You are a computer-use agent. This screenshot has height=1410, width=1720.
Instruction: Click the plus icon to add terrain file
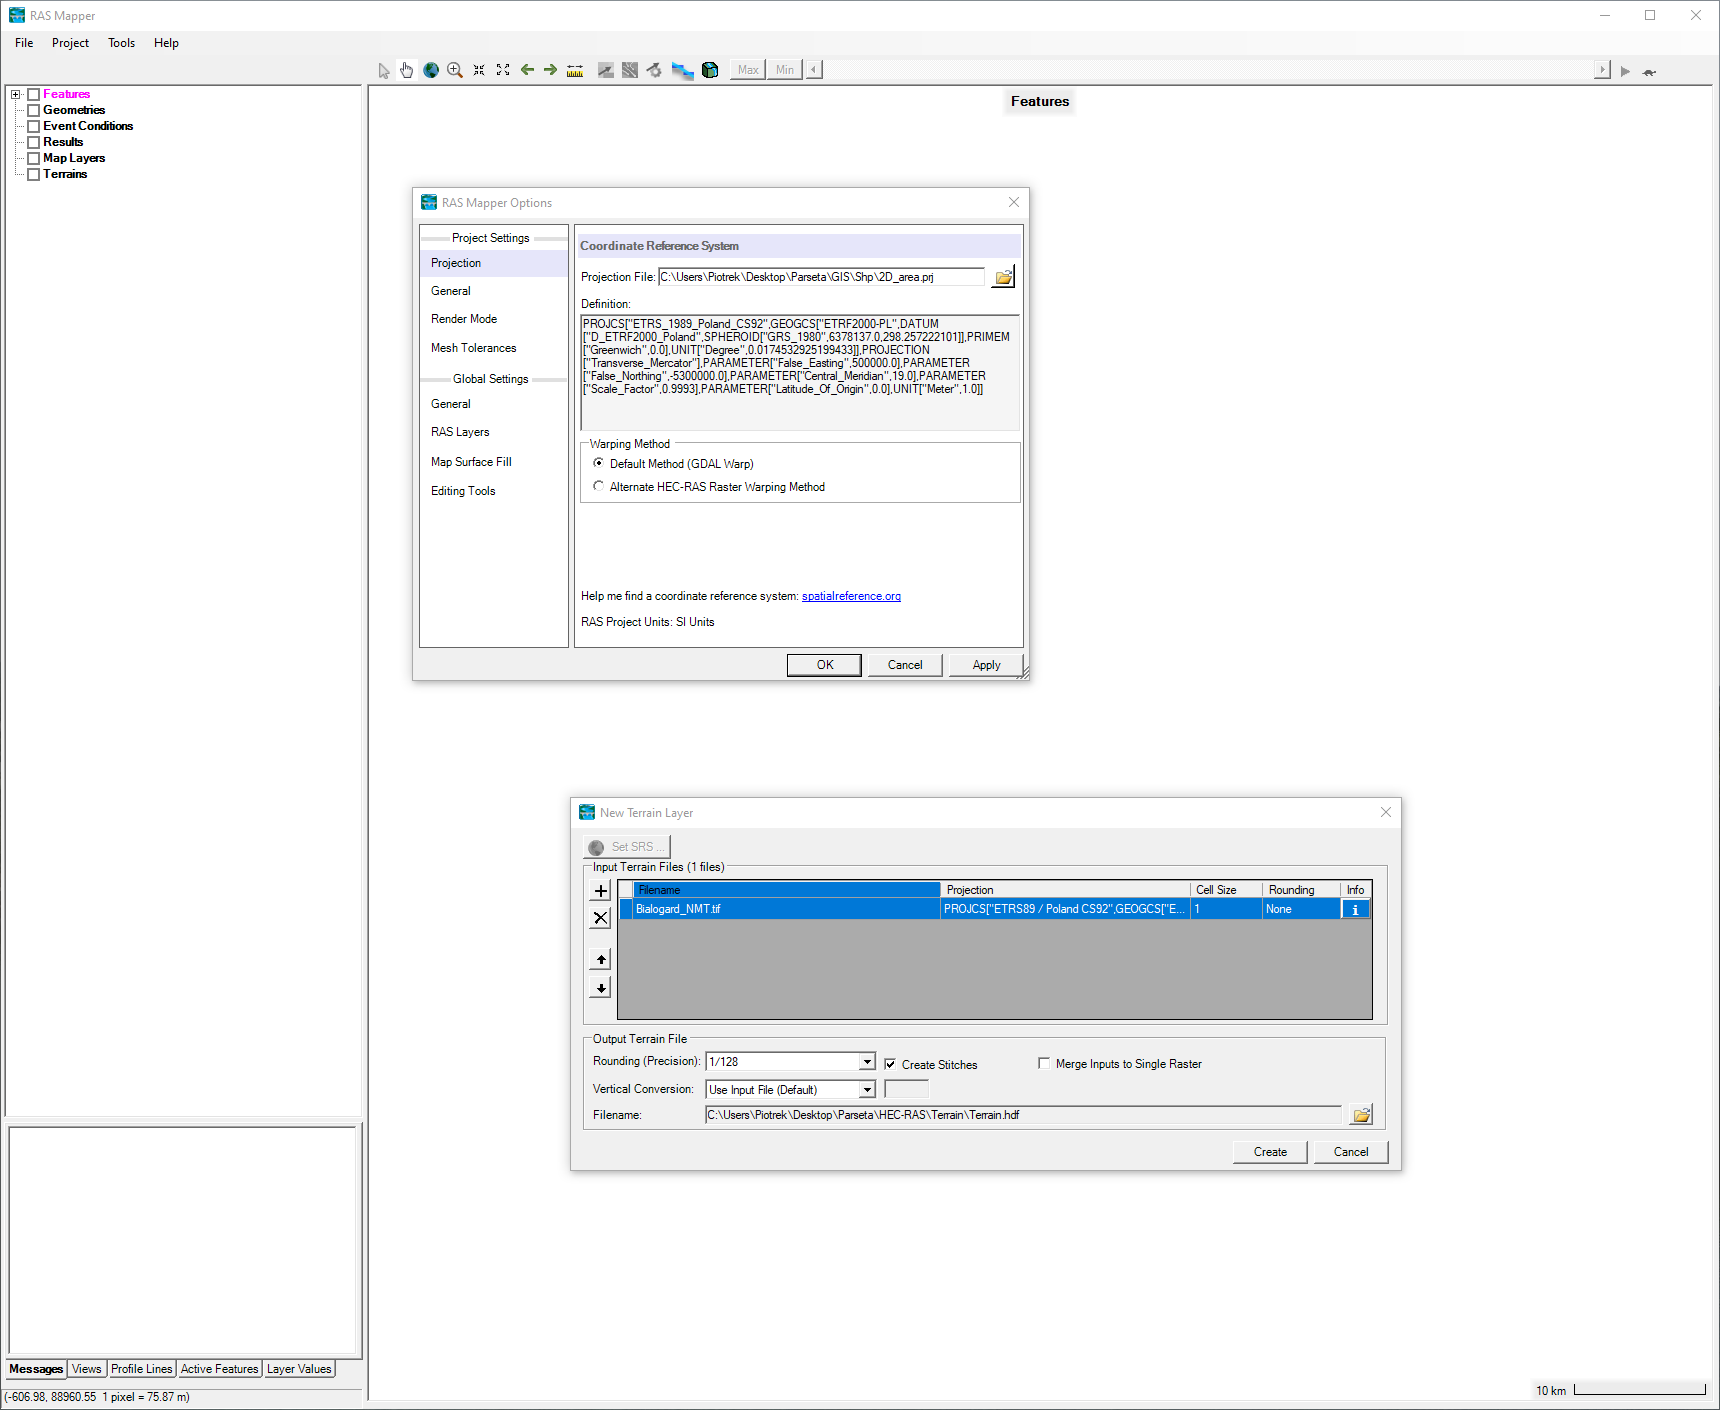coord(601,891)
